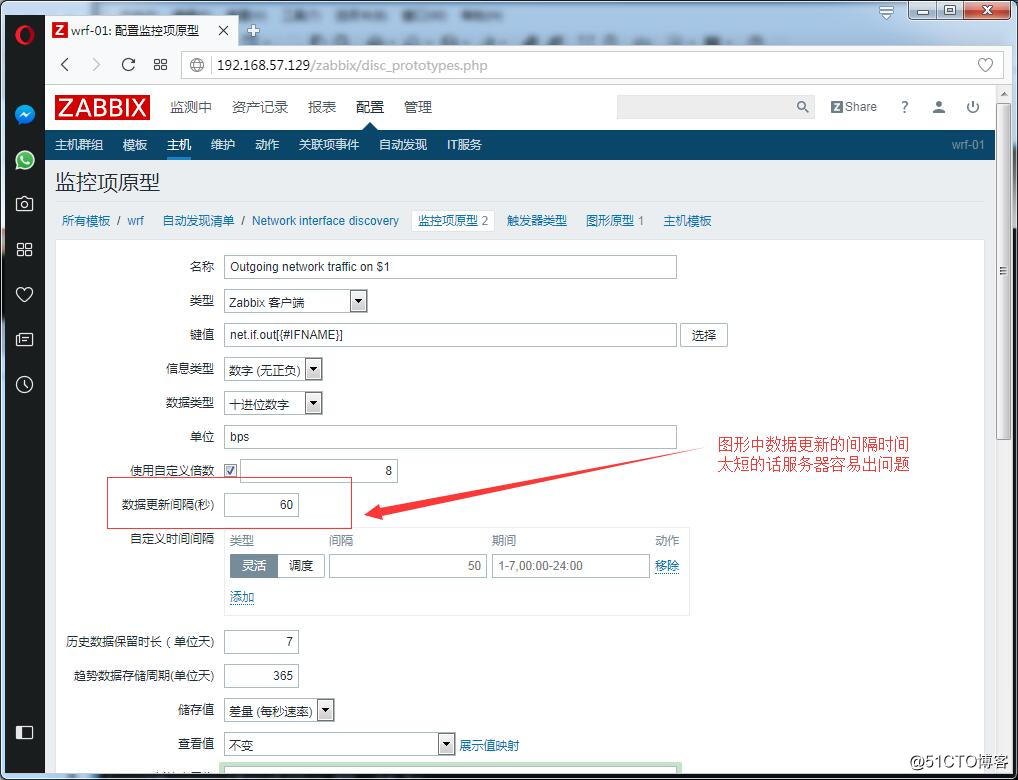1018x780 pixels.
Task: Open the 配置 menu
Action: coord(369,107)
